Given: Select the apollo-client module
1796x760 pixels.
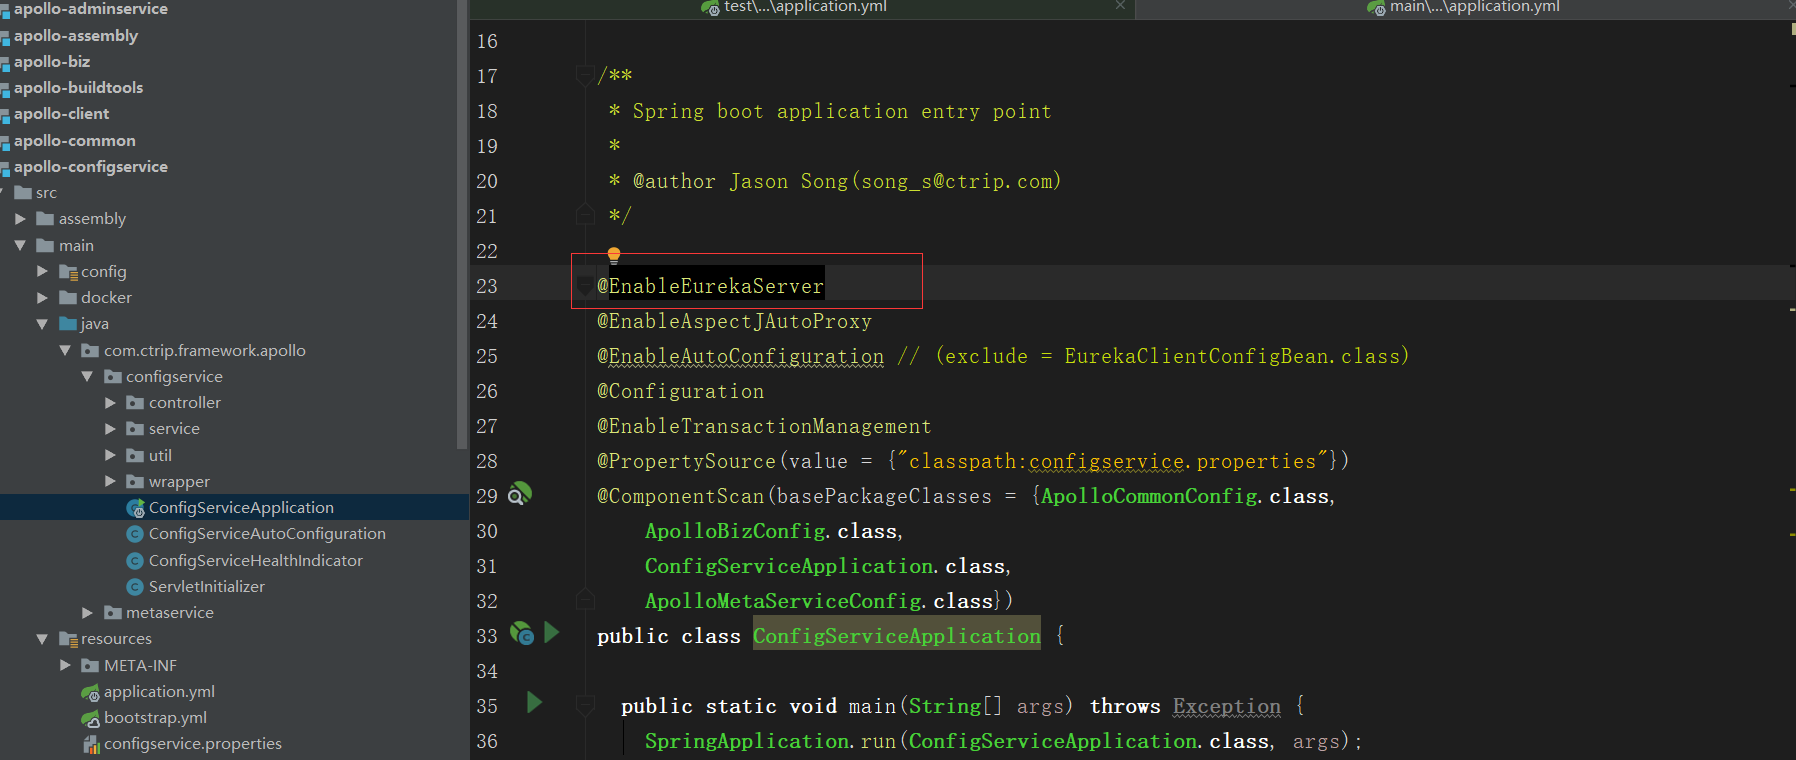Looking at the screenshot, I should click(62, 114).
